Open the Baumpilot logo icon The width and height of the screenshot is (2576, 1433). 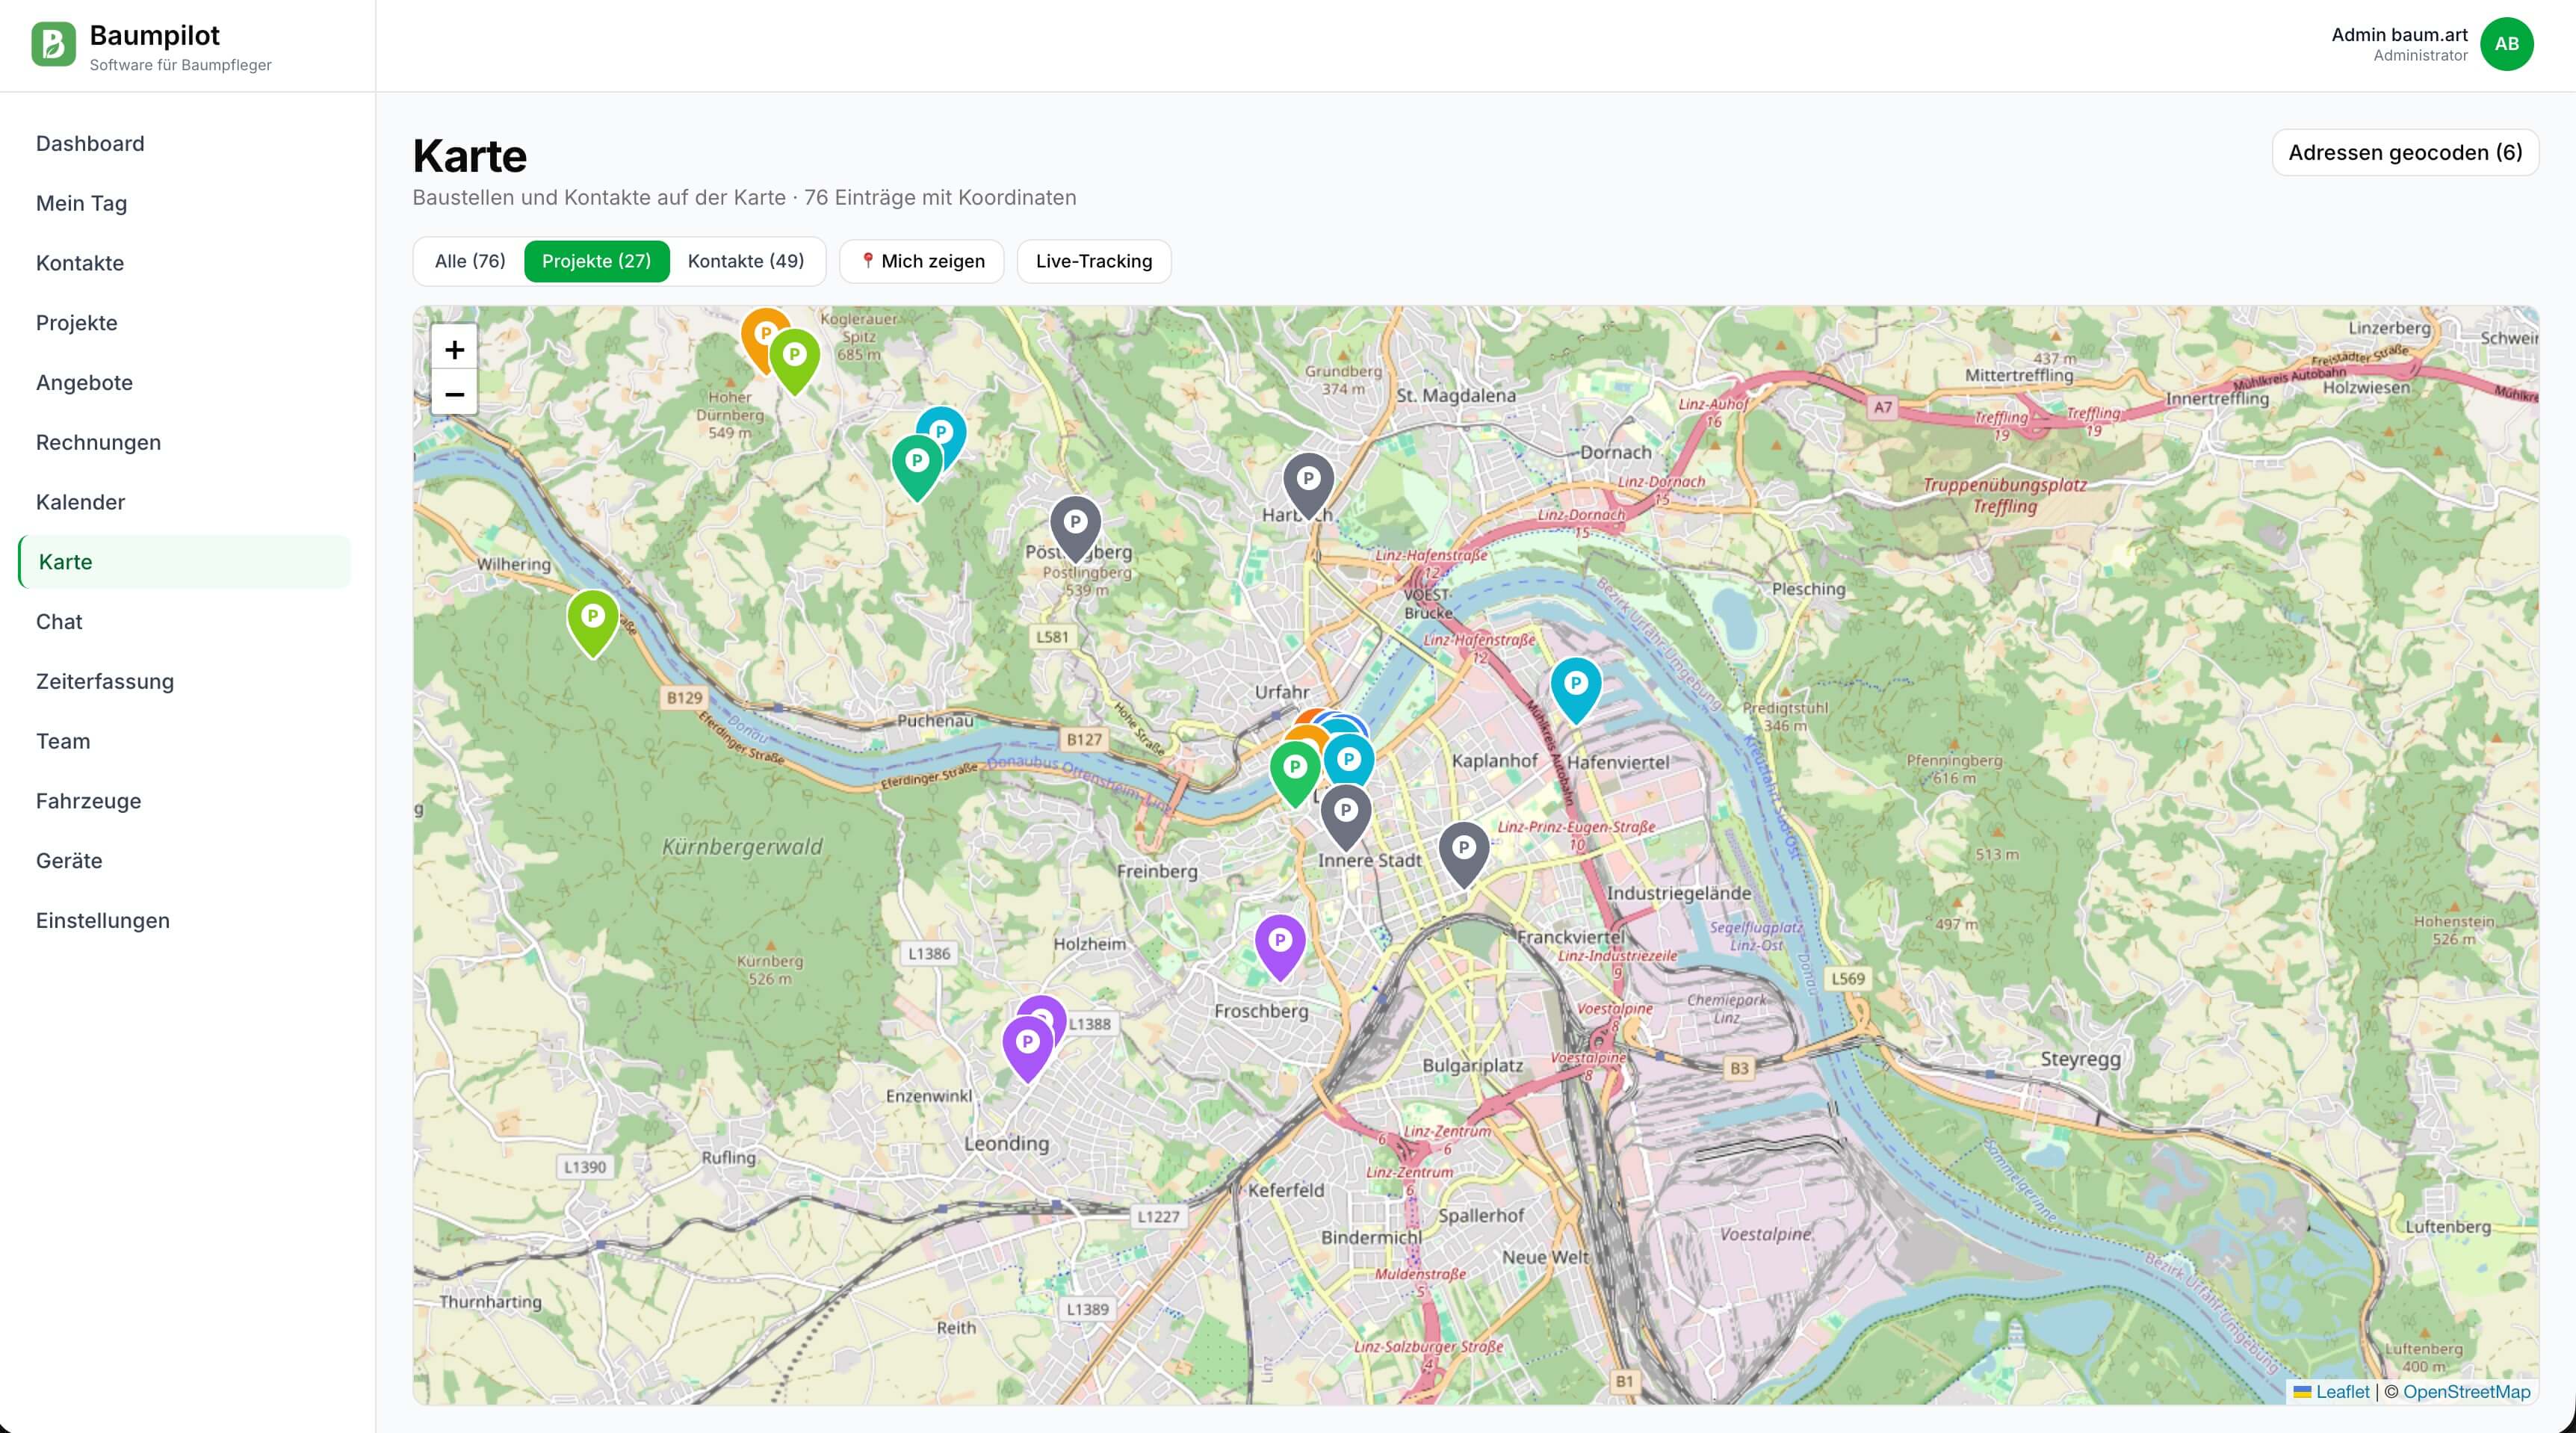coord(53,44)
